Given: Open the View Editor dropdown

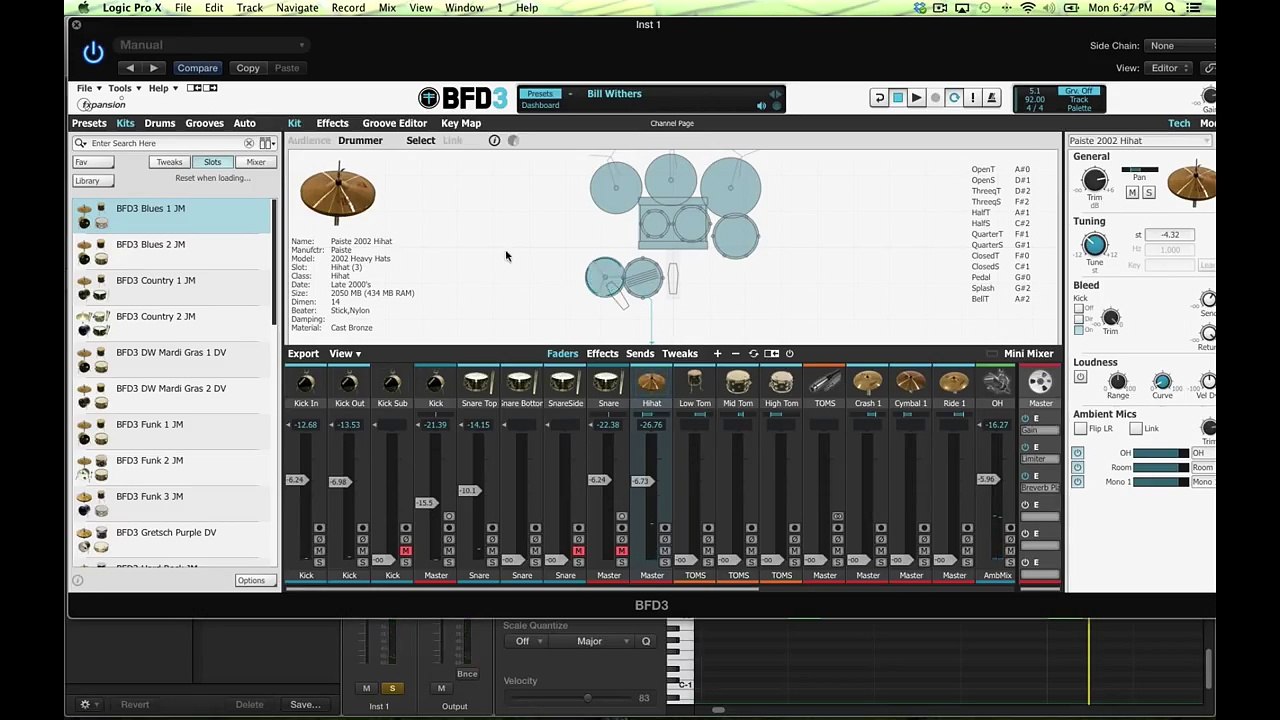Looking at the screenshot, I should pos(1170,68).
